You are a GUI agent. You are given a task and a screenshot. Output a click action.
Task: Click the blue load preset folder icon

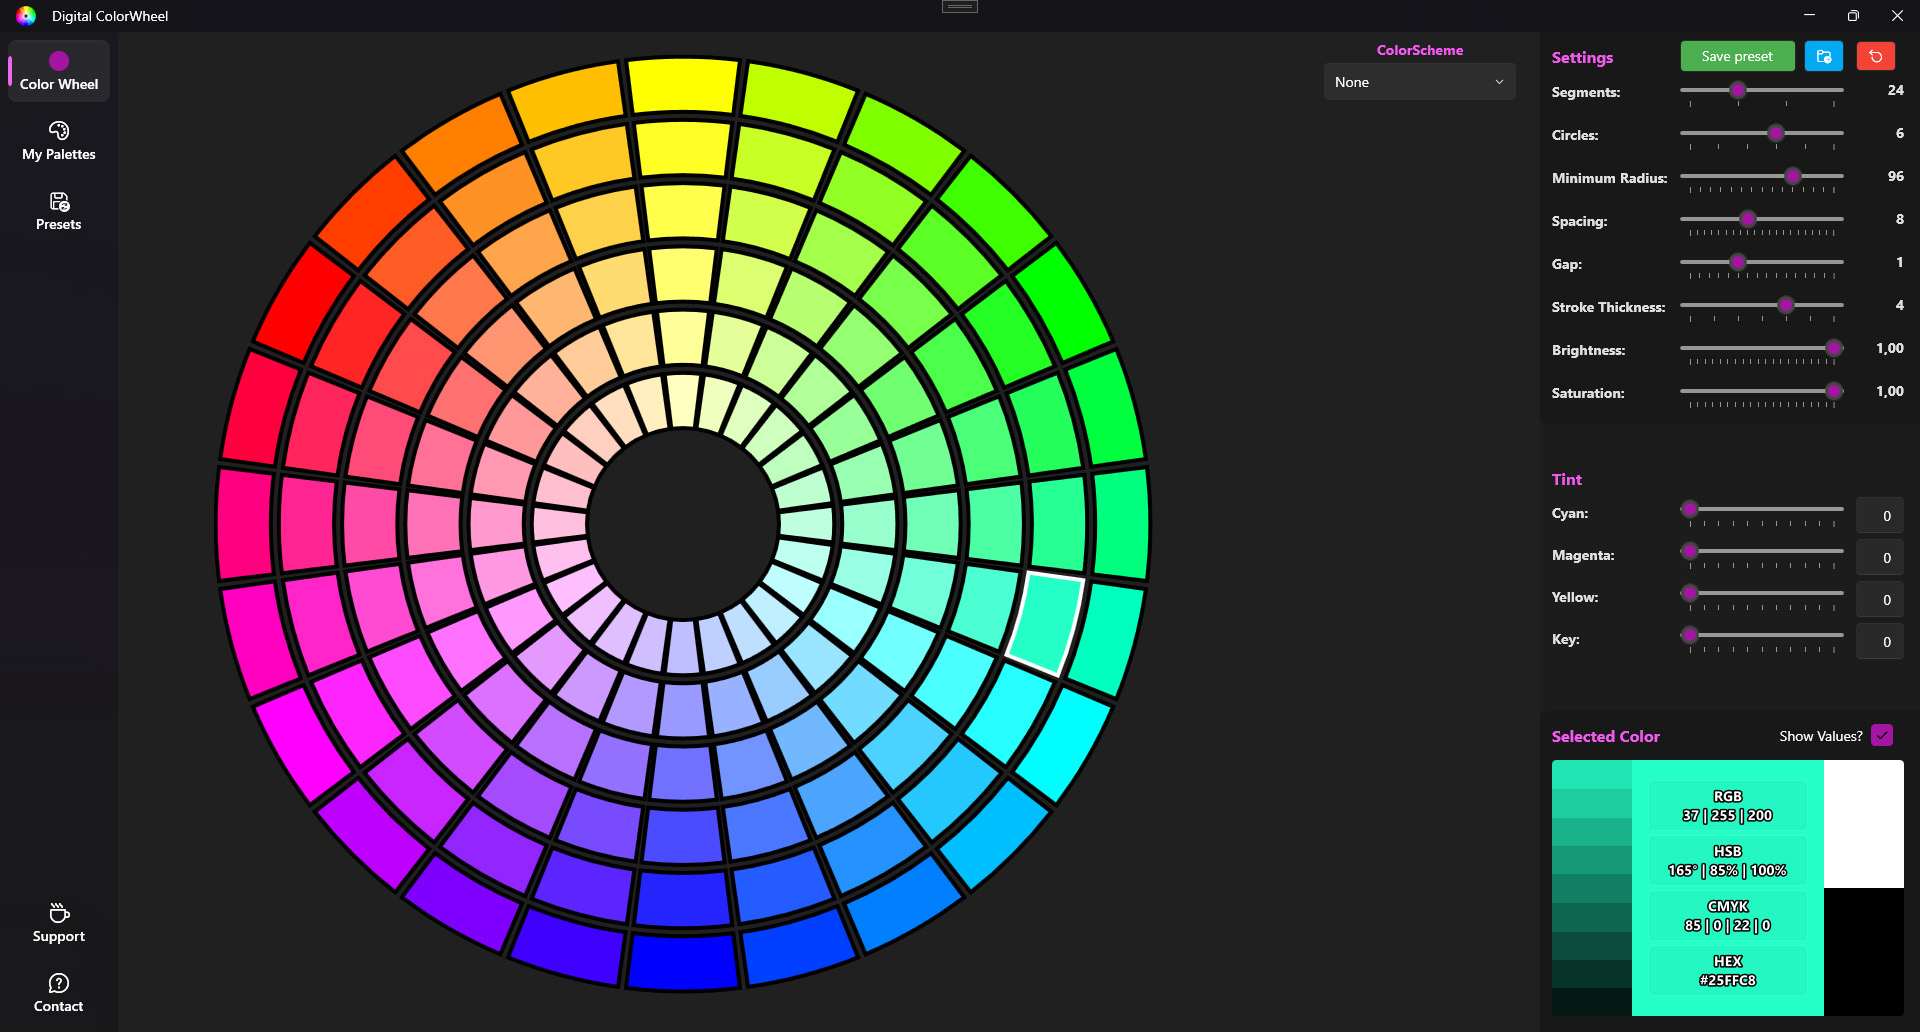pos(1823,56)
